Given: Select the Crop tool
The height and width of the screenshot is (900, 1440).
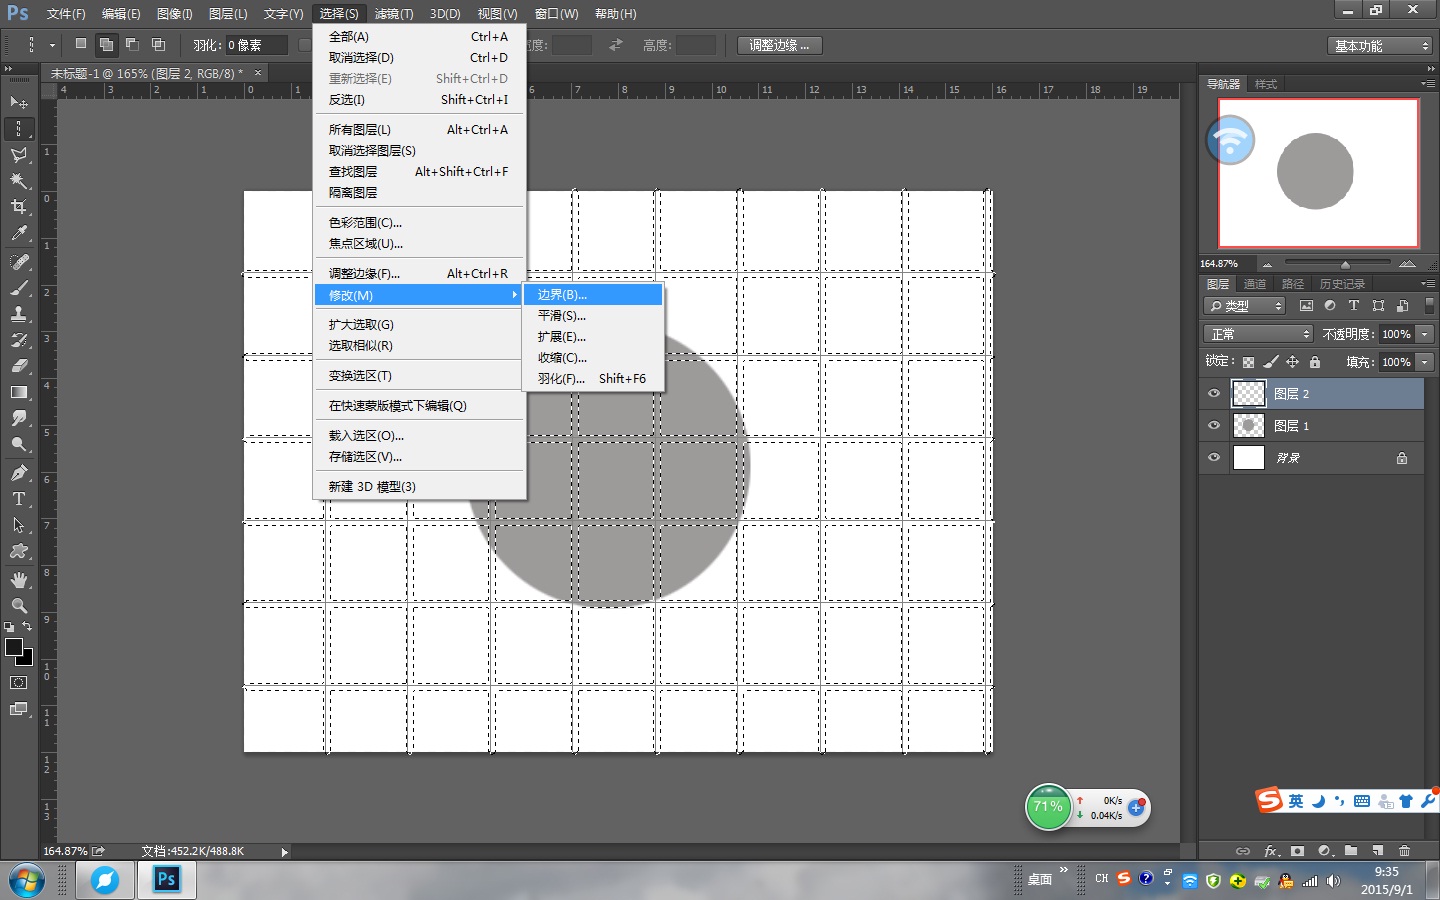Looking at the screenshot, I should point(19,207).
